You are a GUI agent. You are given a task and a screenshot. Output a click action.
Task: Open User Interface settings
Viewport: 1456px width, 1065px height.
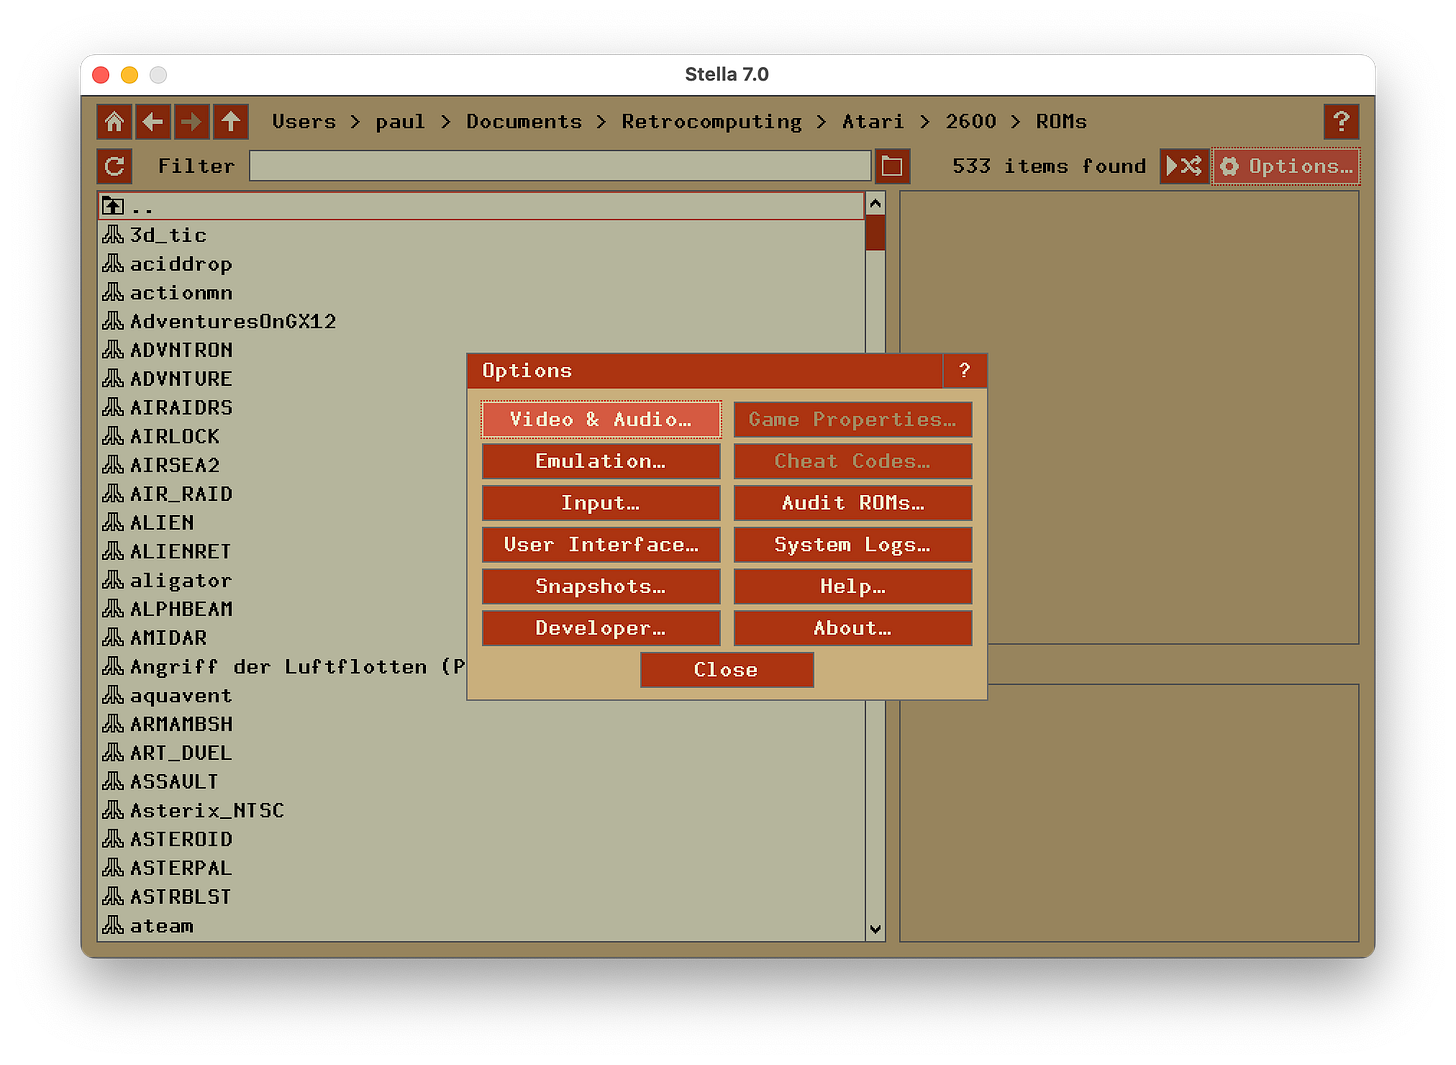(601, 545)
